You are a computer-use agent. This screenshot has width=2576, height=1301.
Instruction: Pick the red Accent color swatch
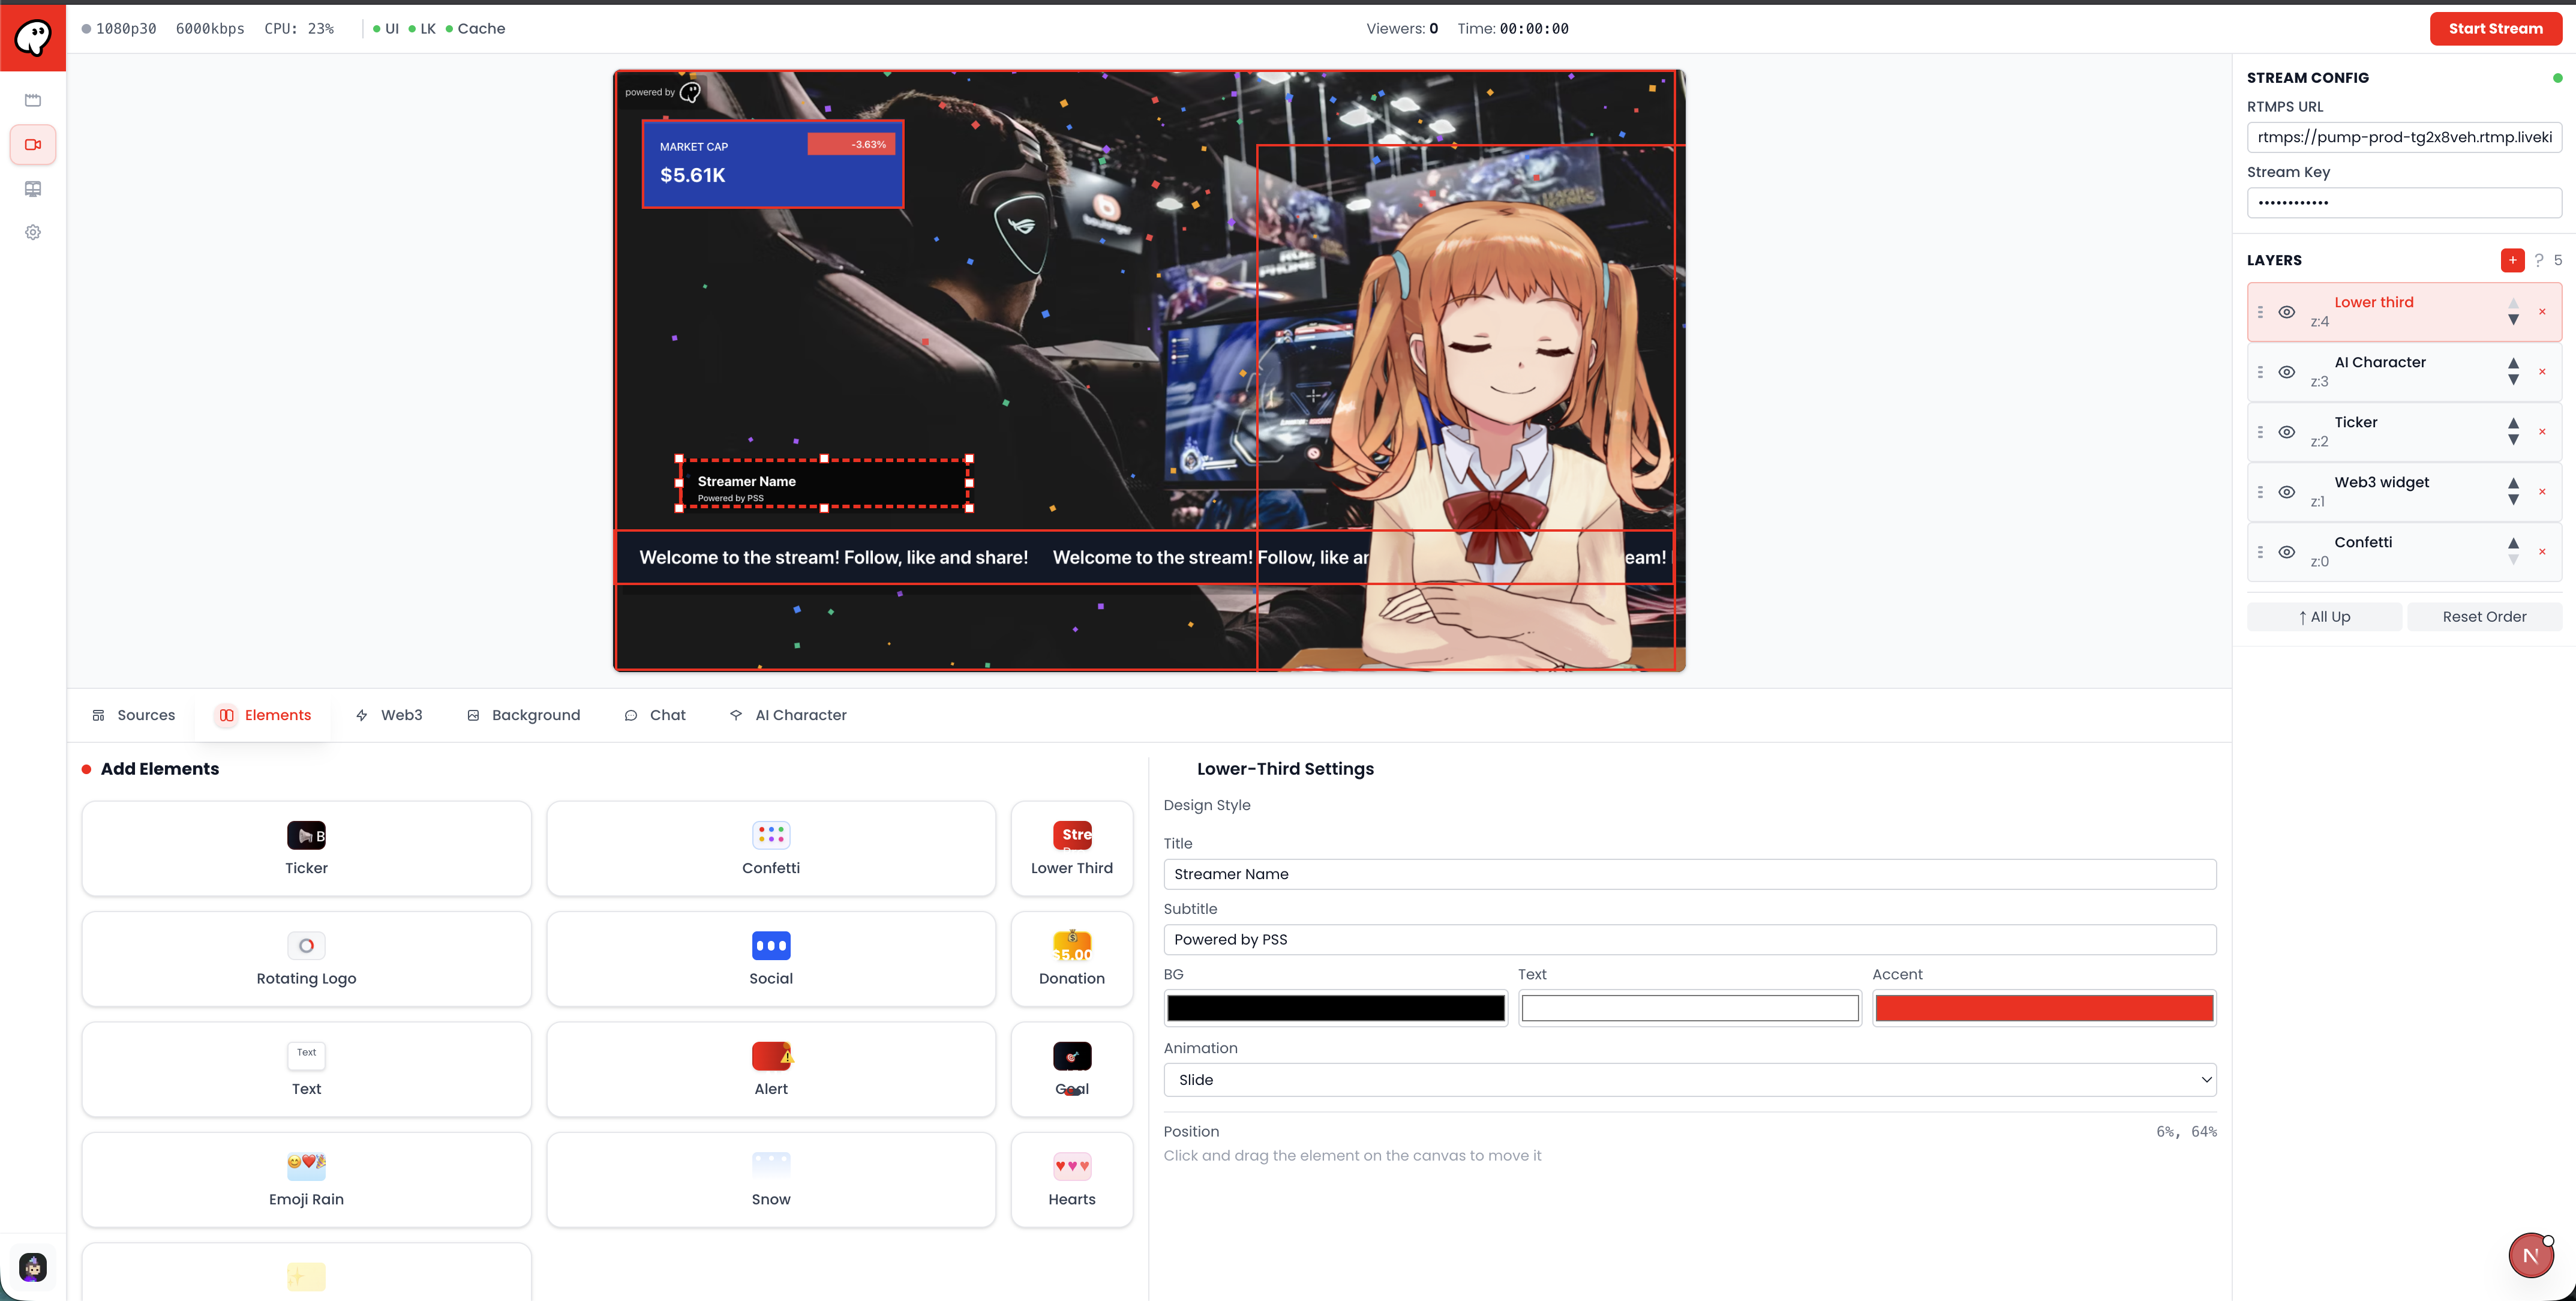tap(2043, 1008)
